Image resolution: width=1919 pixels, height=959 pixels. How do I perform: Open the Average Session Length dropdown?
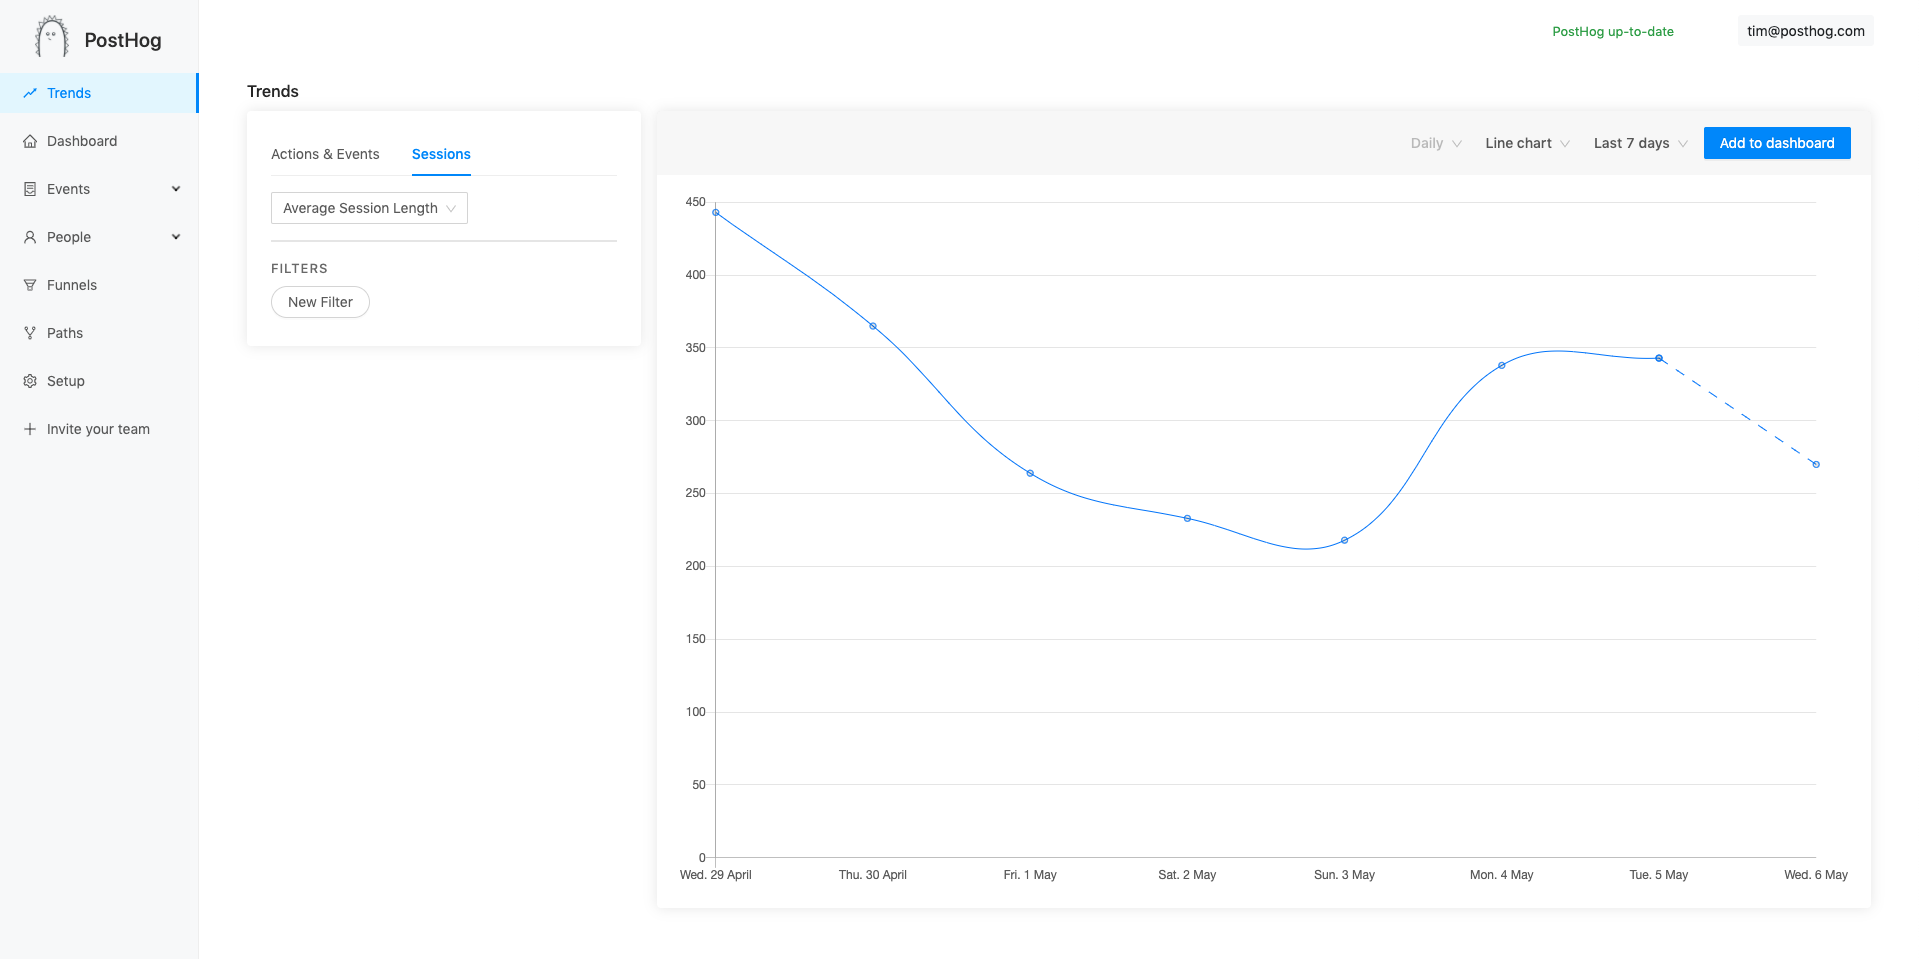click(369, 208)
